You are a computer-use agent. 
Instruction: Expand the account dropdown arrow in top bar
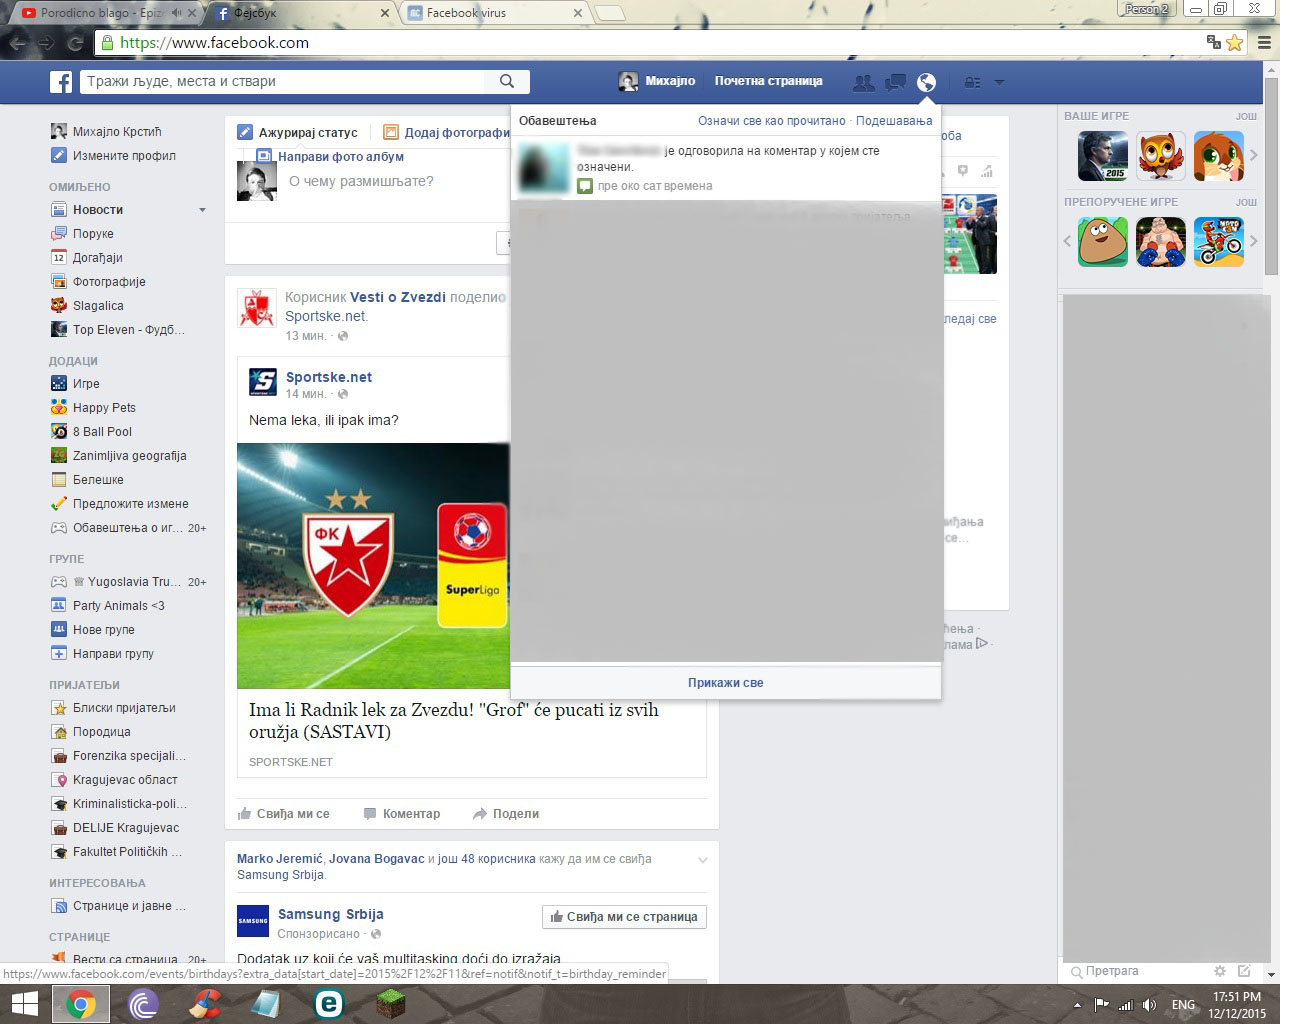click(x=999, y=82)
